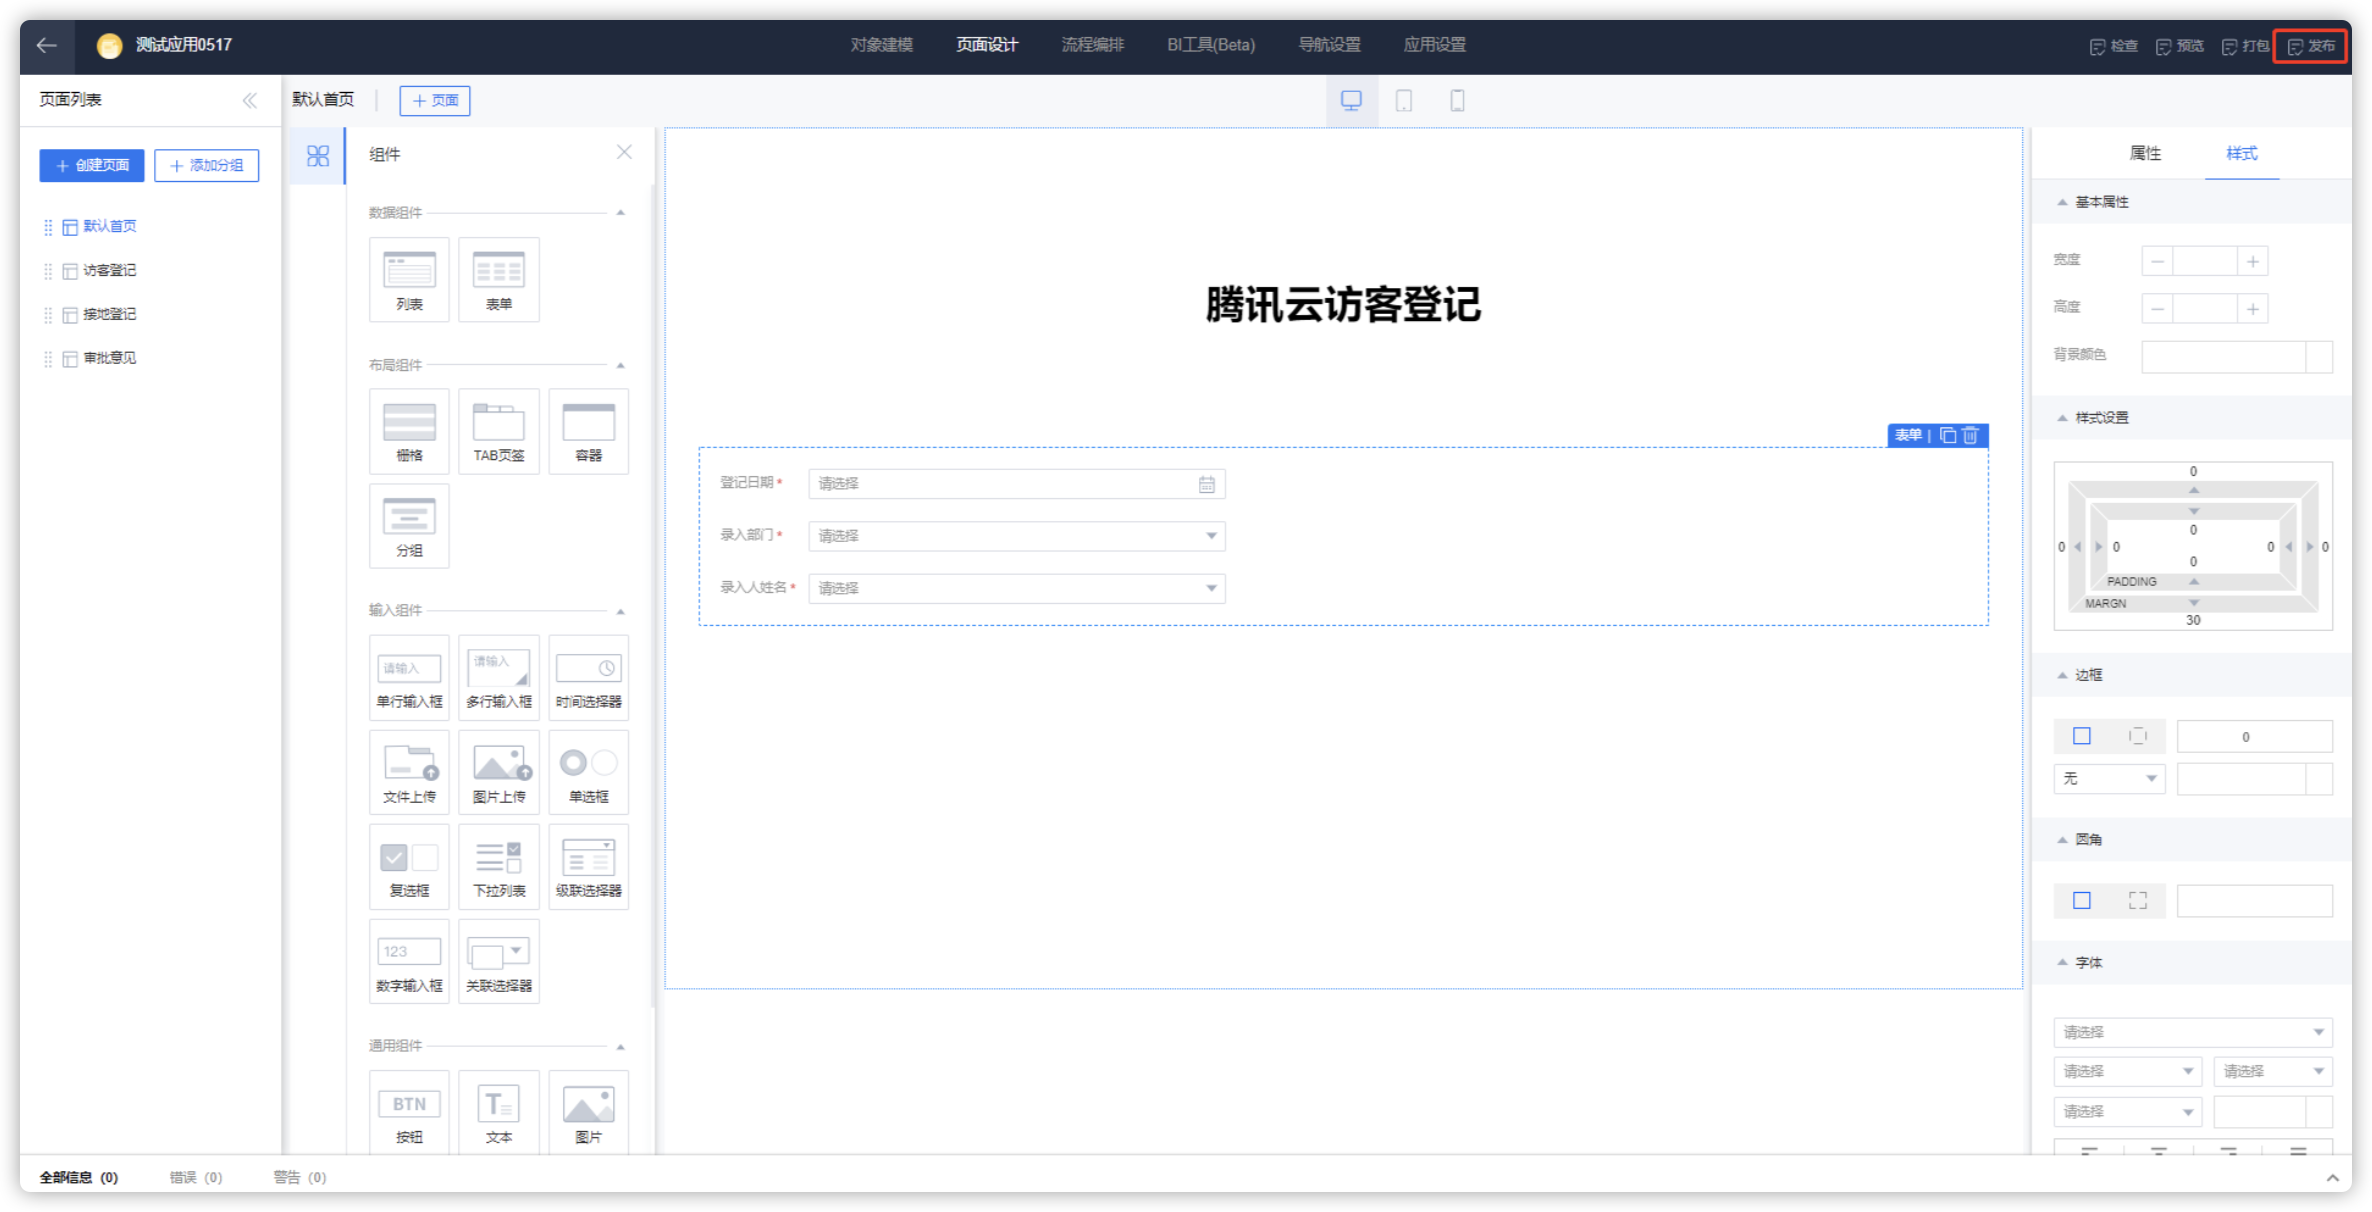
Task: Select the file upload (文件上传) component
Action: [x=409, y=772]
